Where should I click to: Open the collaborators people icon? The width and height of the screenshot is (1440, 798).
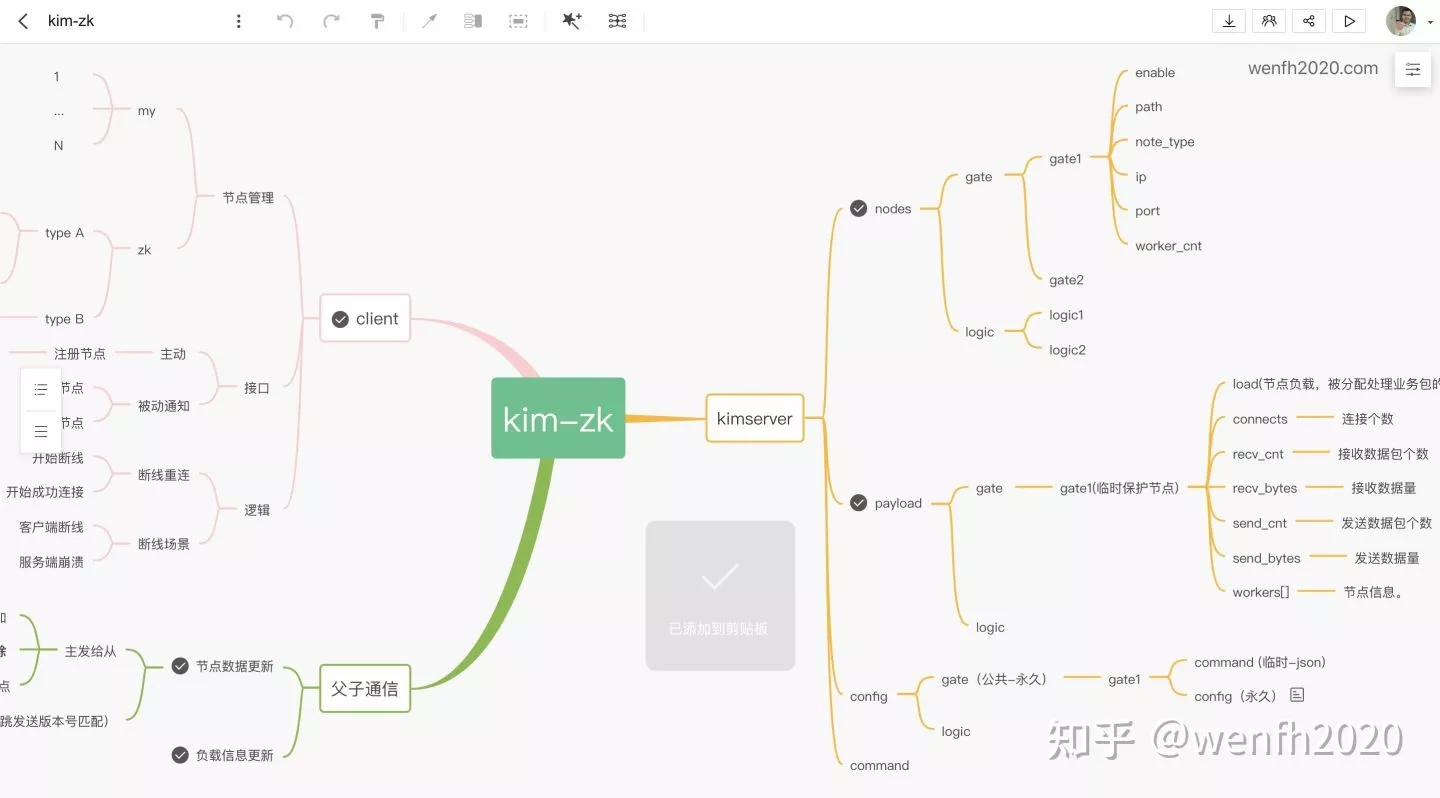1269,21
